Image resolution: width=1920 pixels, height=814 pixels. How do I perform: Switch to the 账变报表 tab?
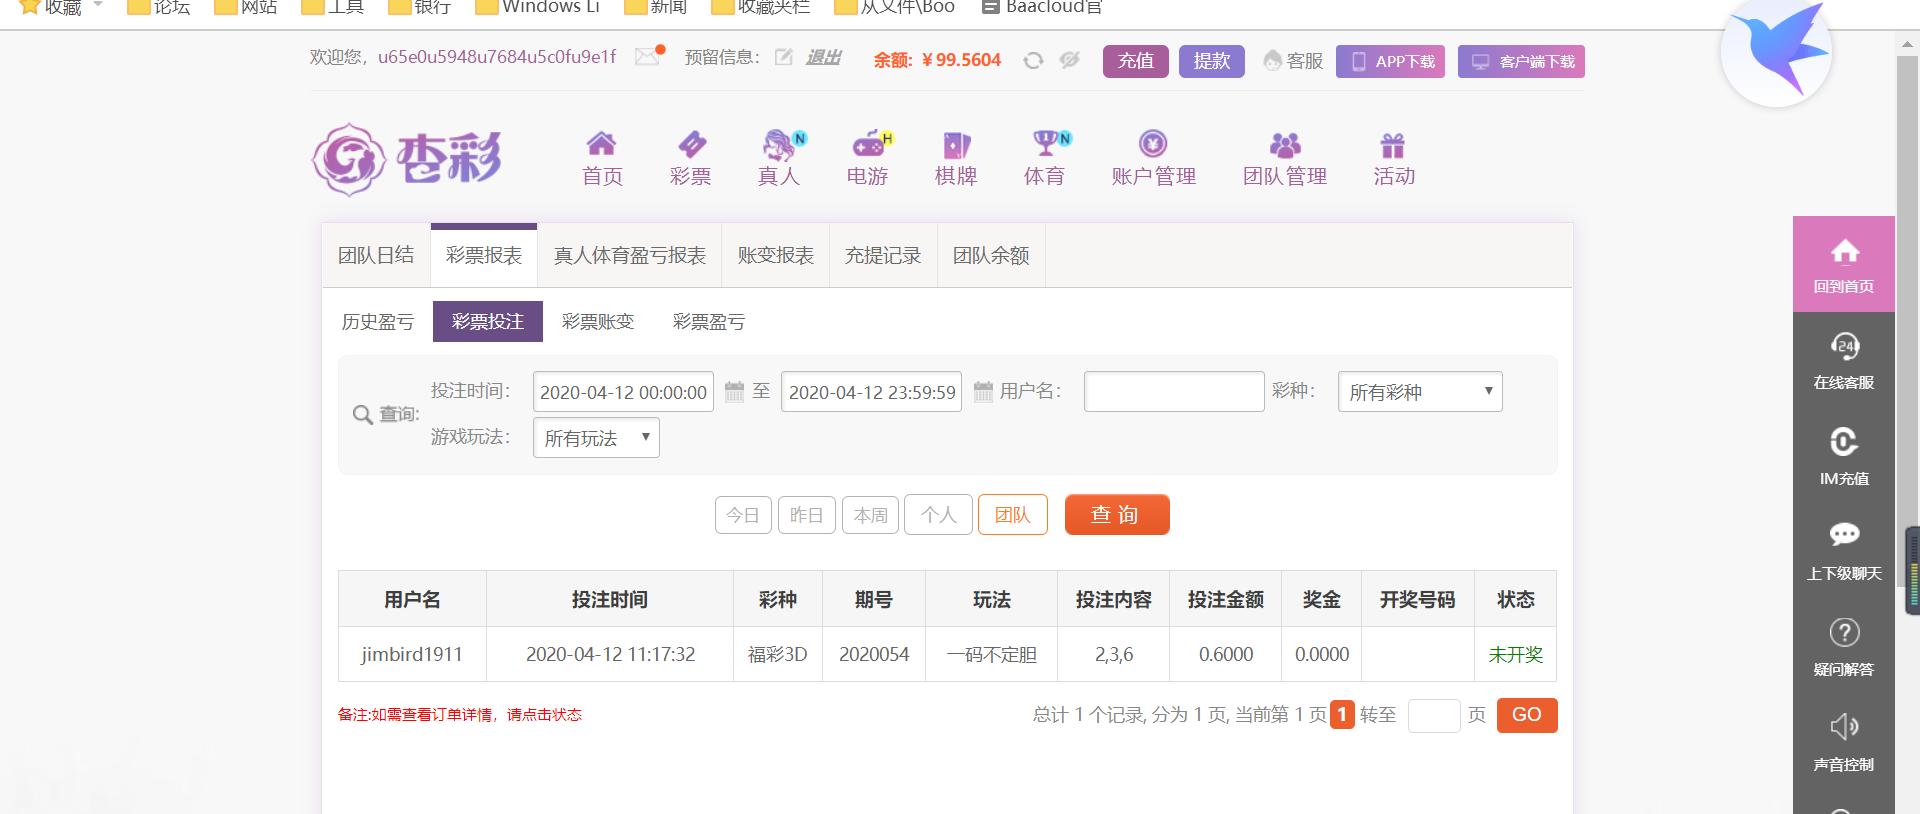tap(775, 256)
